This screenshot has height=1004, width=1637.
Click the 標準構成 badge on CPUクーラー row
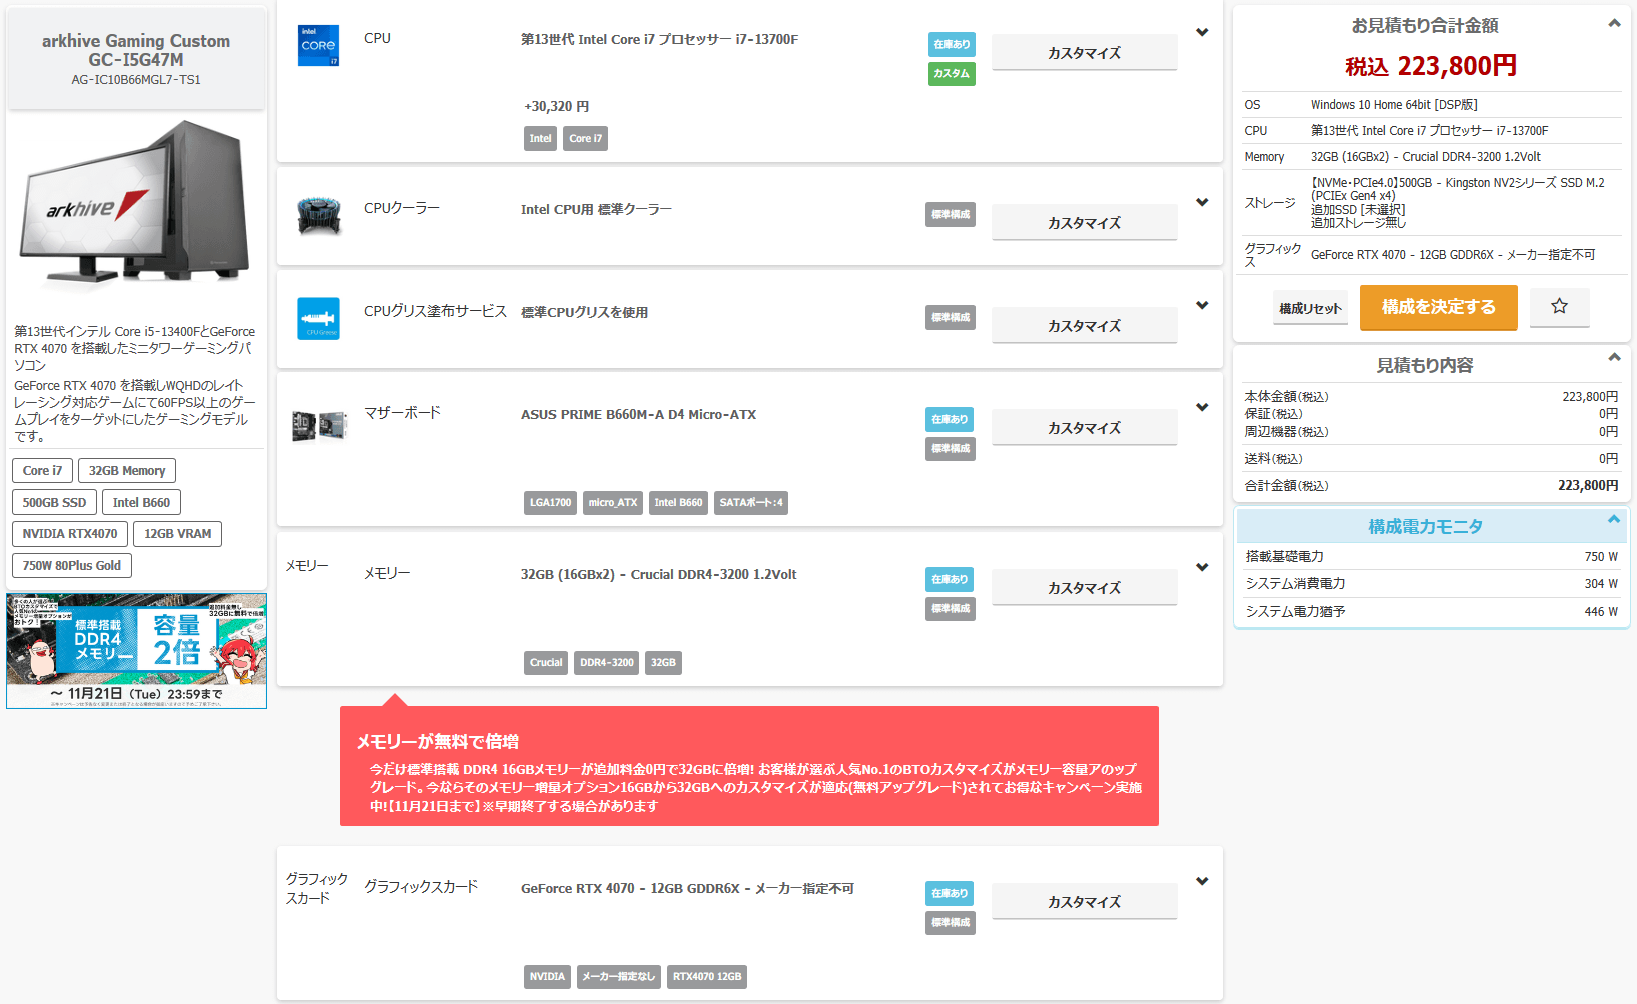pyautogui.click(x=950, y=215)
